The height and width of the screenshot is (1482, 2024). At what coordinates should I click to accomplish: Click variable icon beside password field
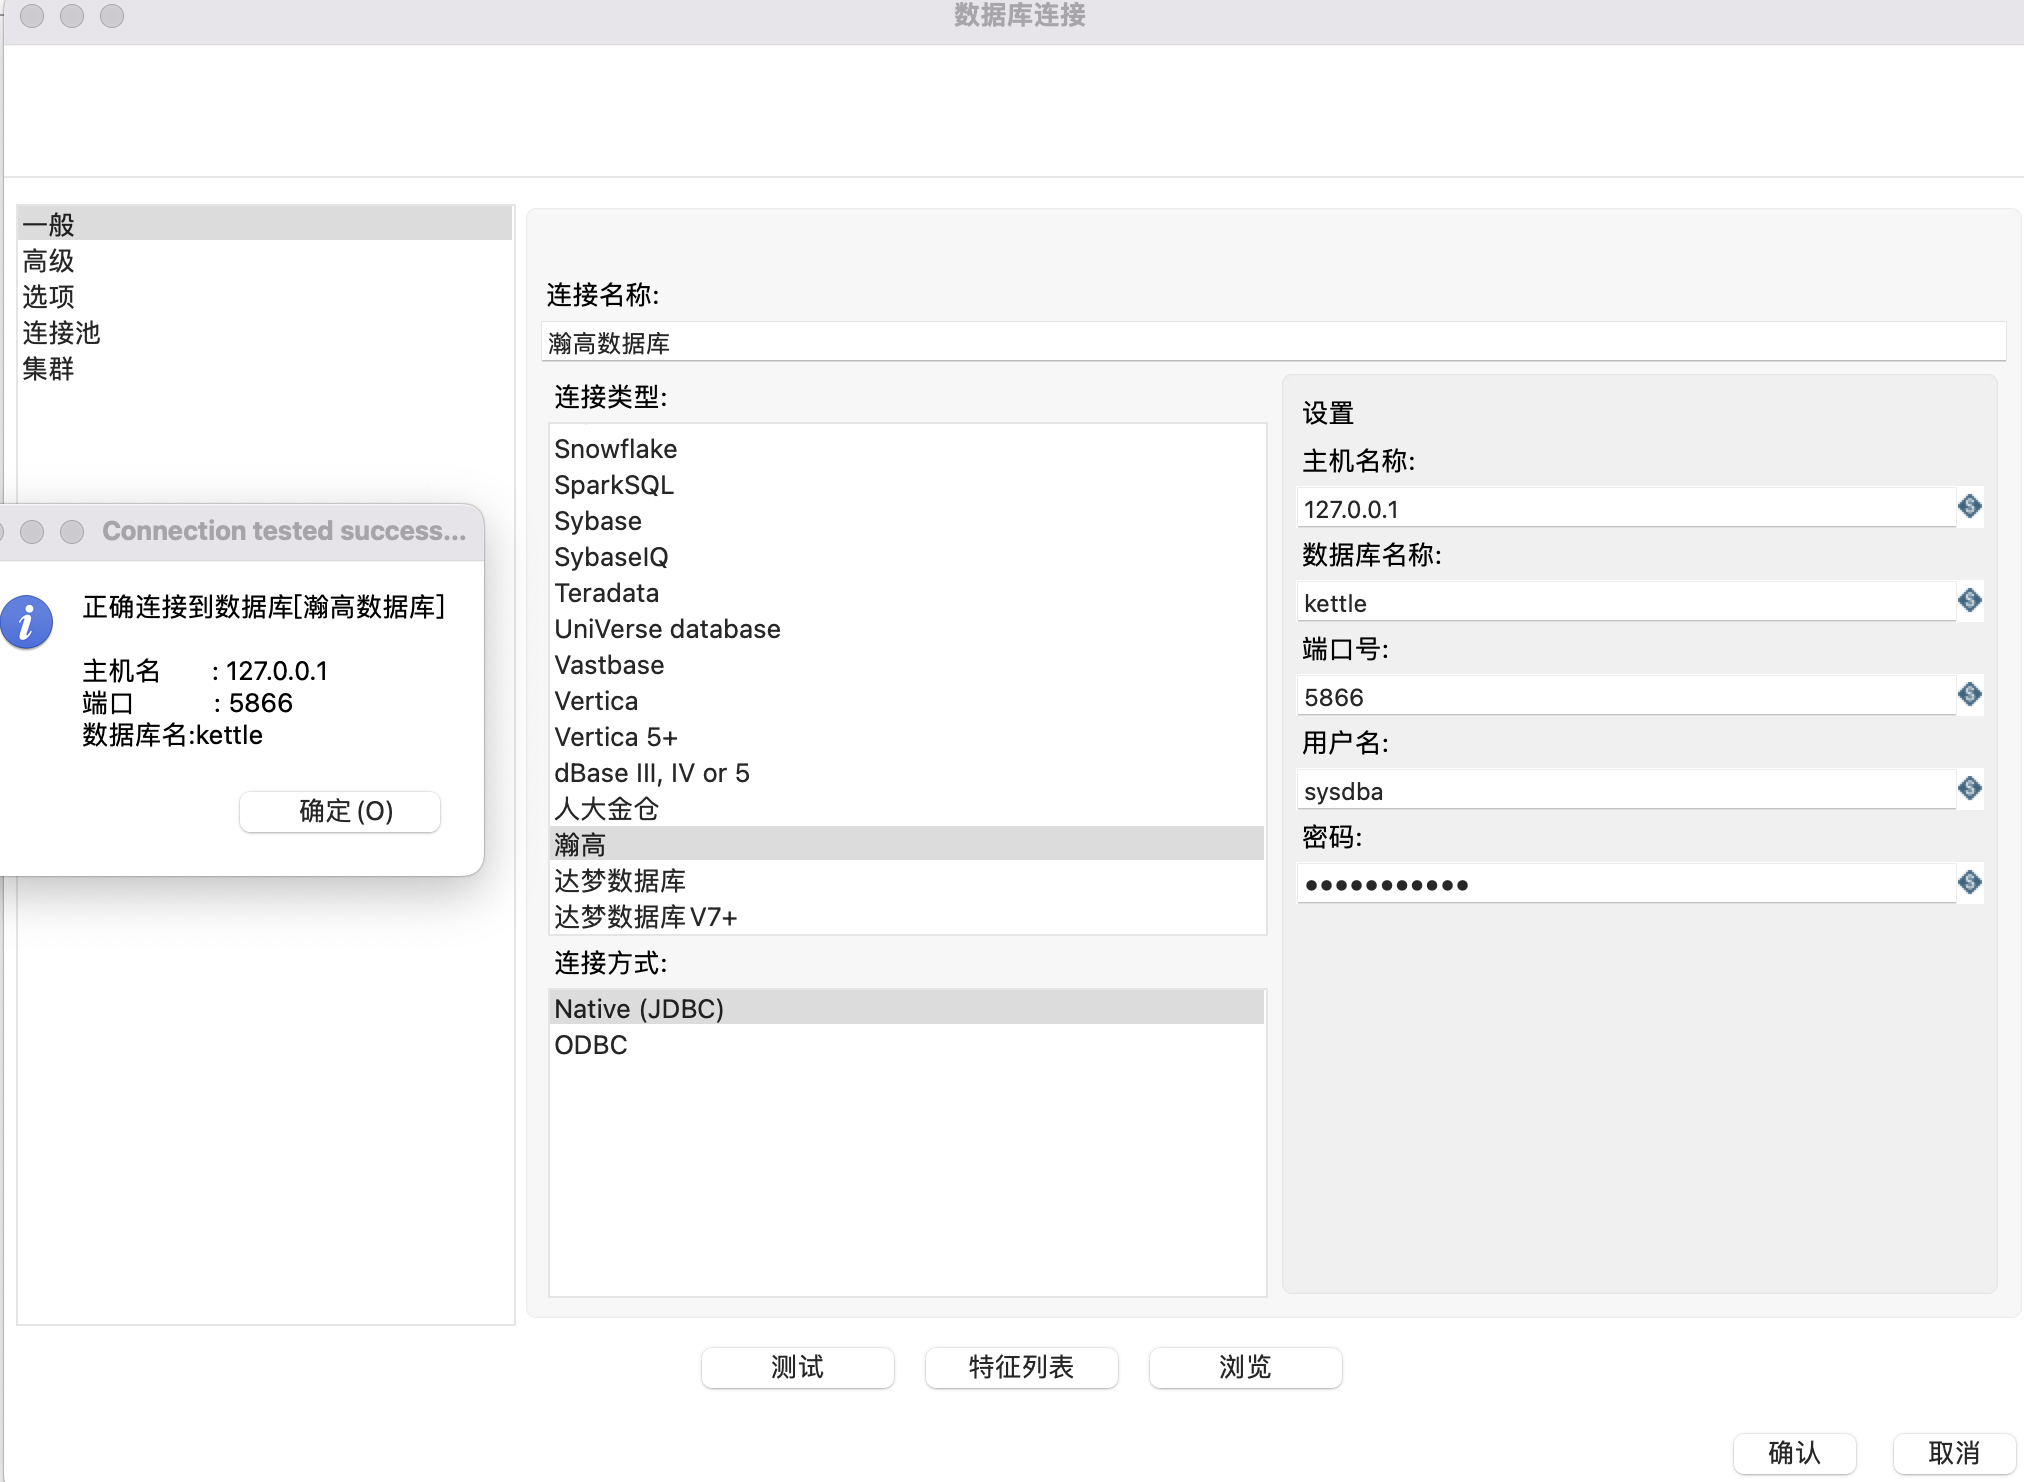(1969, 882)
